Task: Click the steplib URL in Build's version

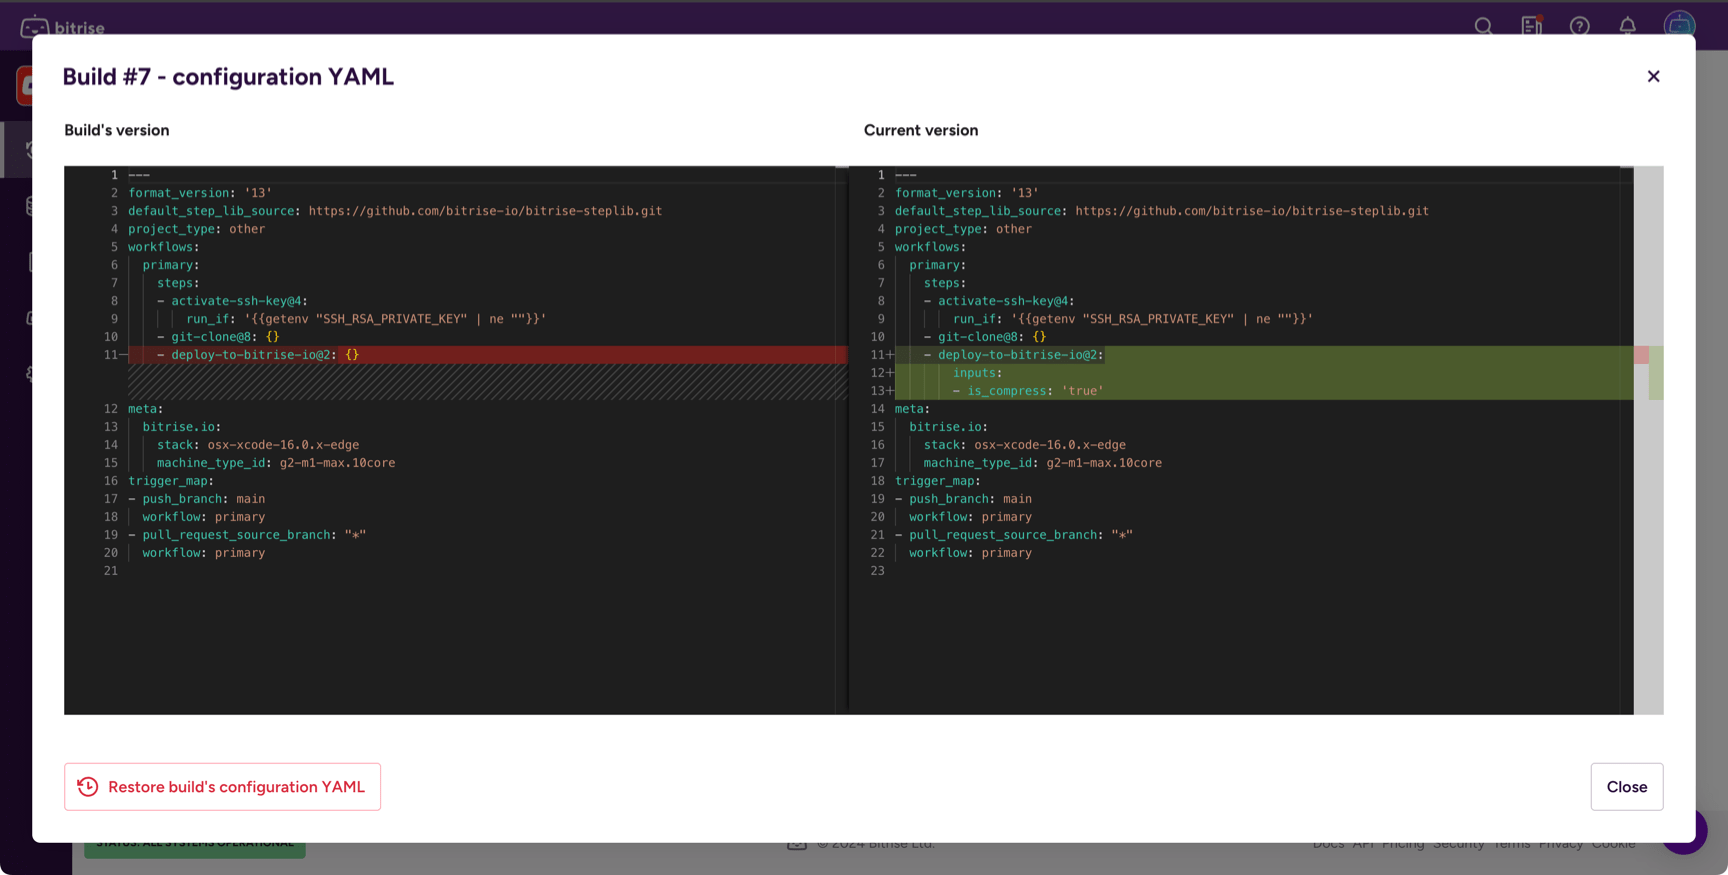Action: 485,211
